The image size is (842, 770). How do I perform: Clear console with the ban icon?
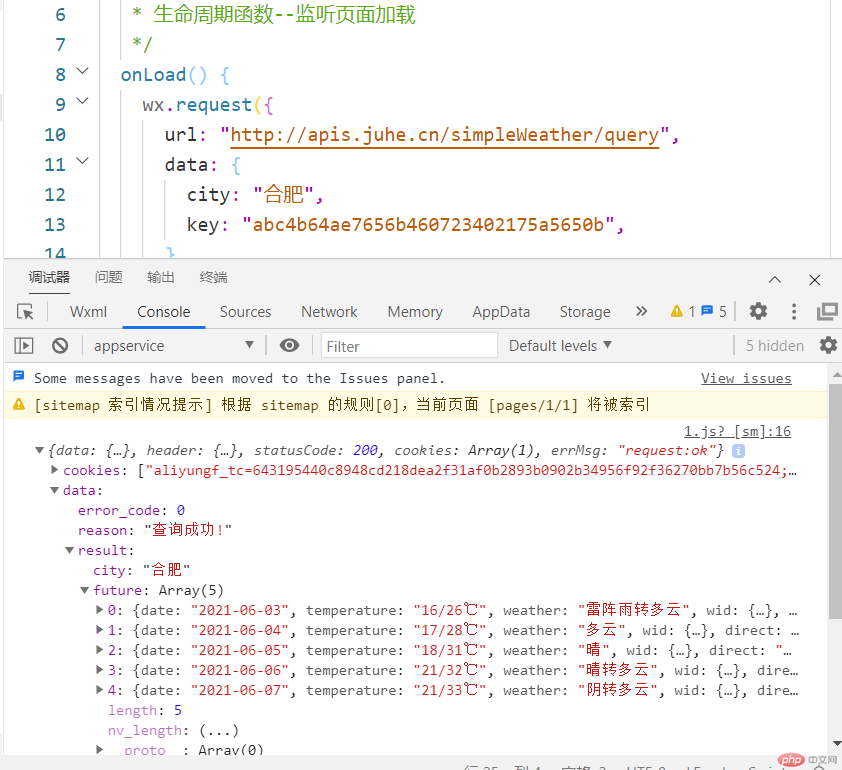tap(60, 345)
